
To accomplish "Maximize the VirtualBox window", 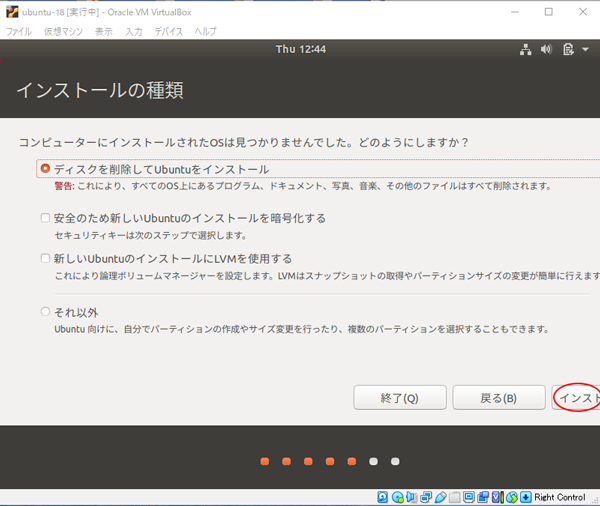I will [x=548, y=12].
